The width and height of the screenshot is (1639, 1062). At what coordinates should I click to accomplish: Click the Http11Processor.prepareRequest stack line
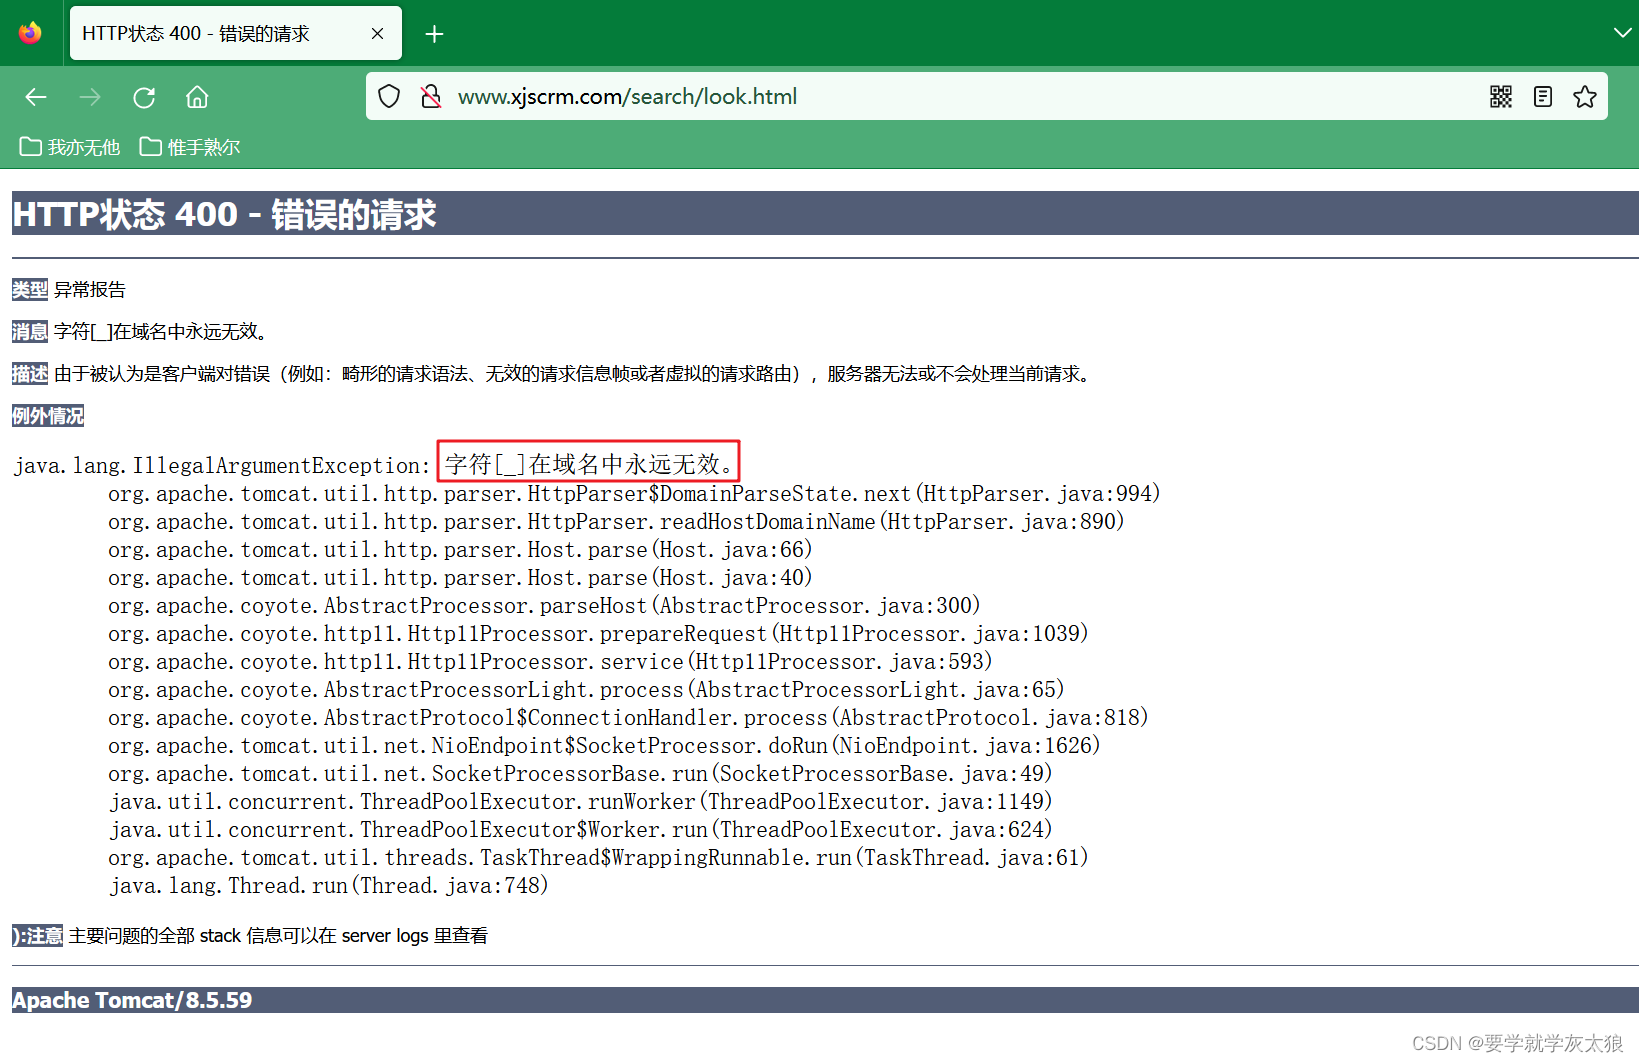pos(598,634)
